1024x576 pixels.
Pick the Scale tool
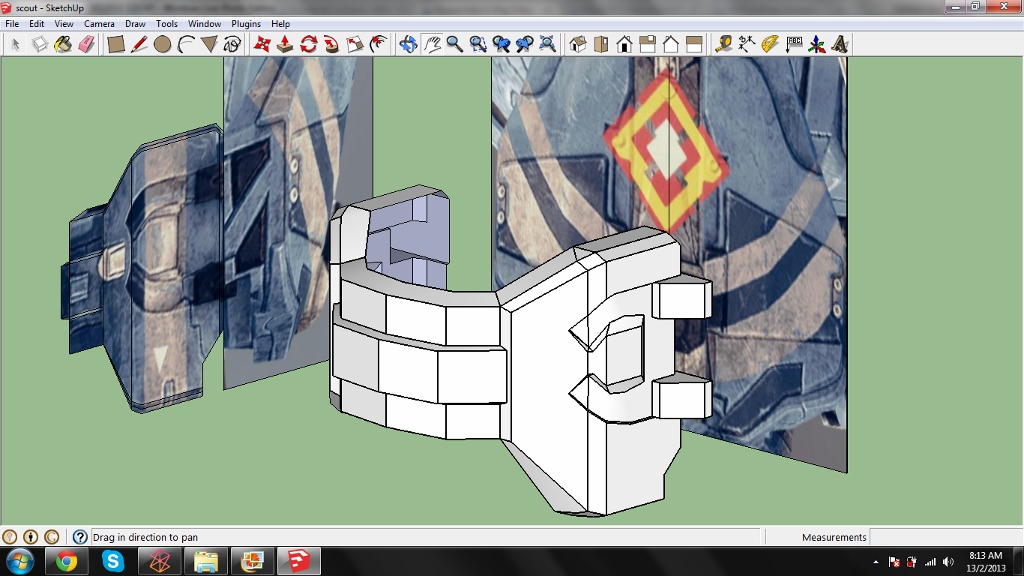pos(355,44)
